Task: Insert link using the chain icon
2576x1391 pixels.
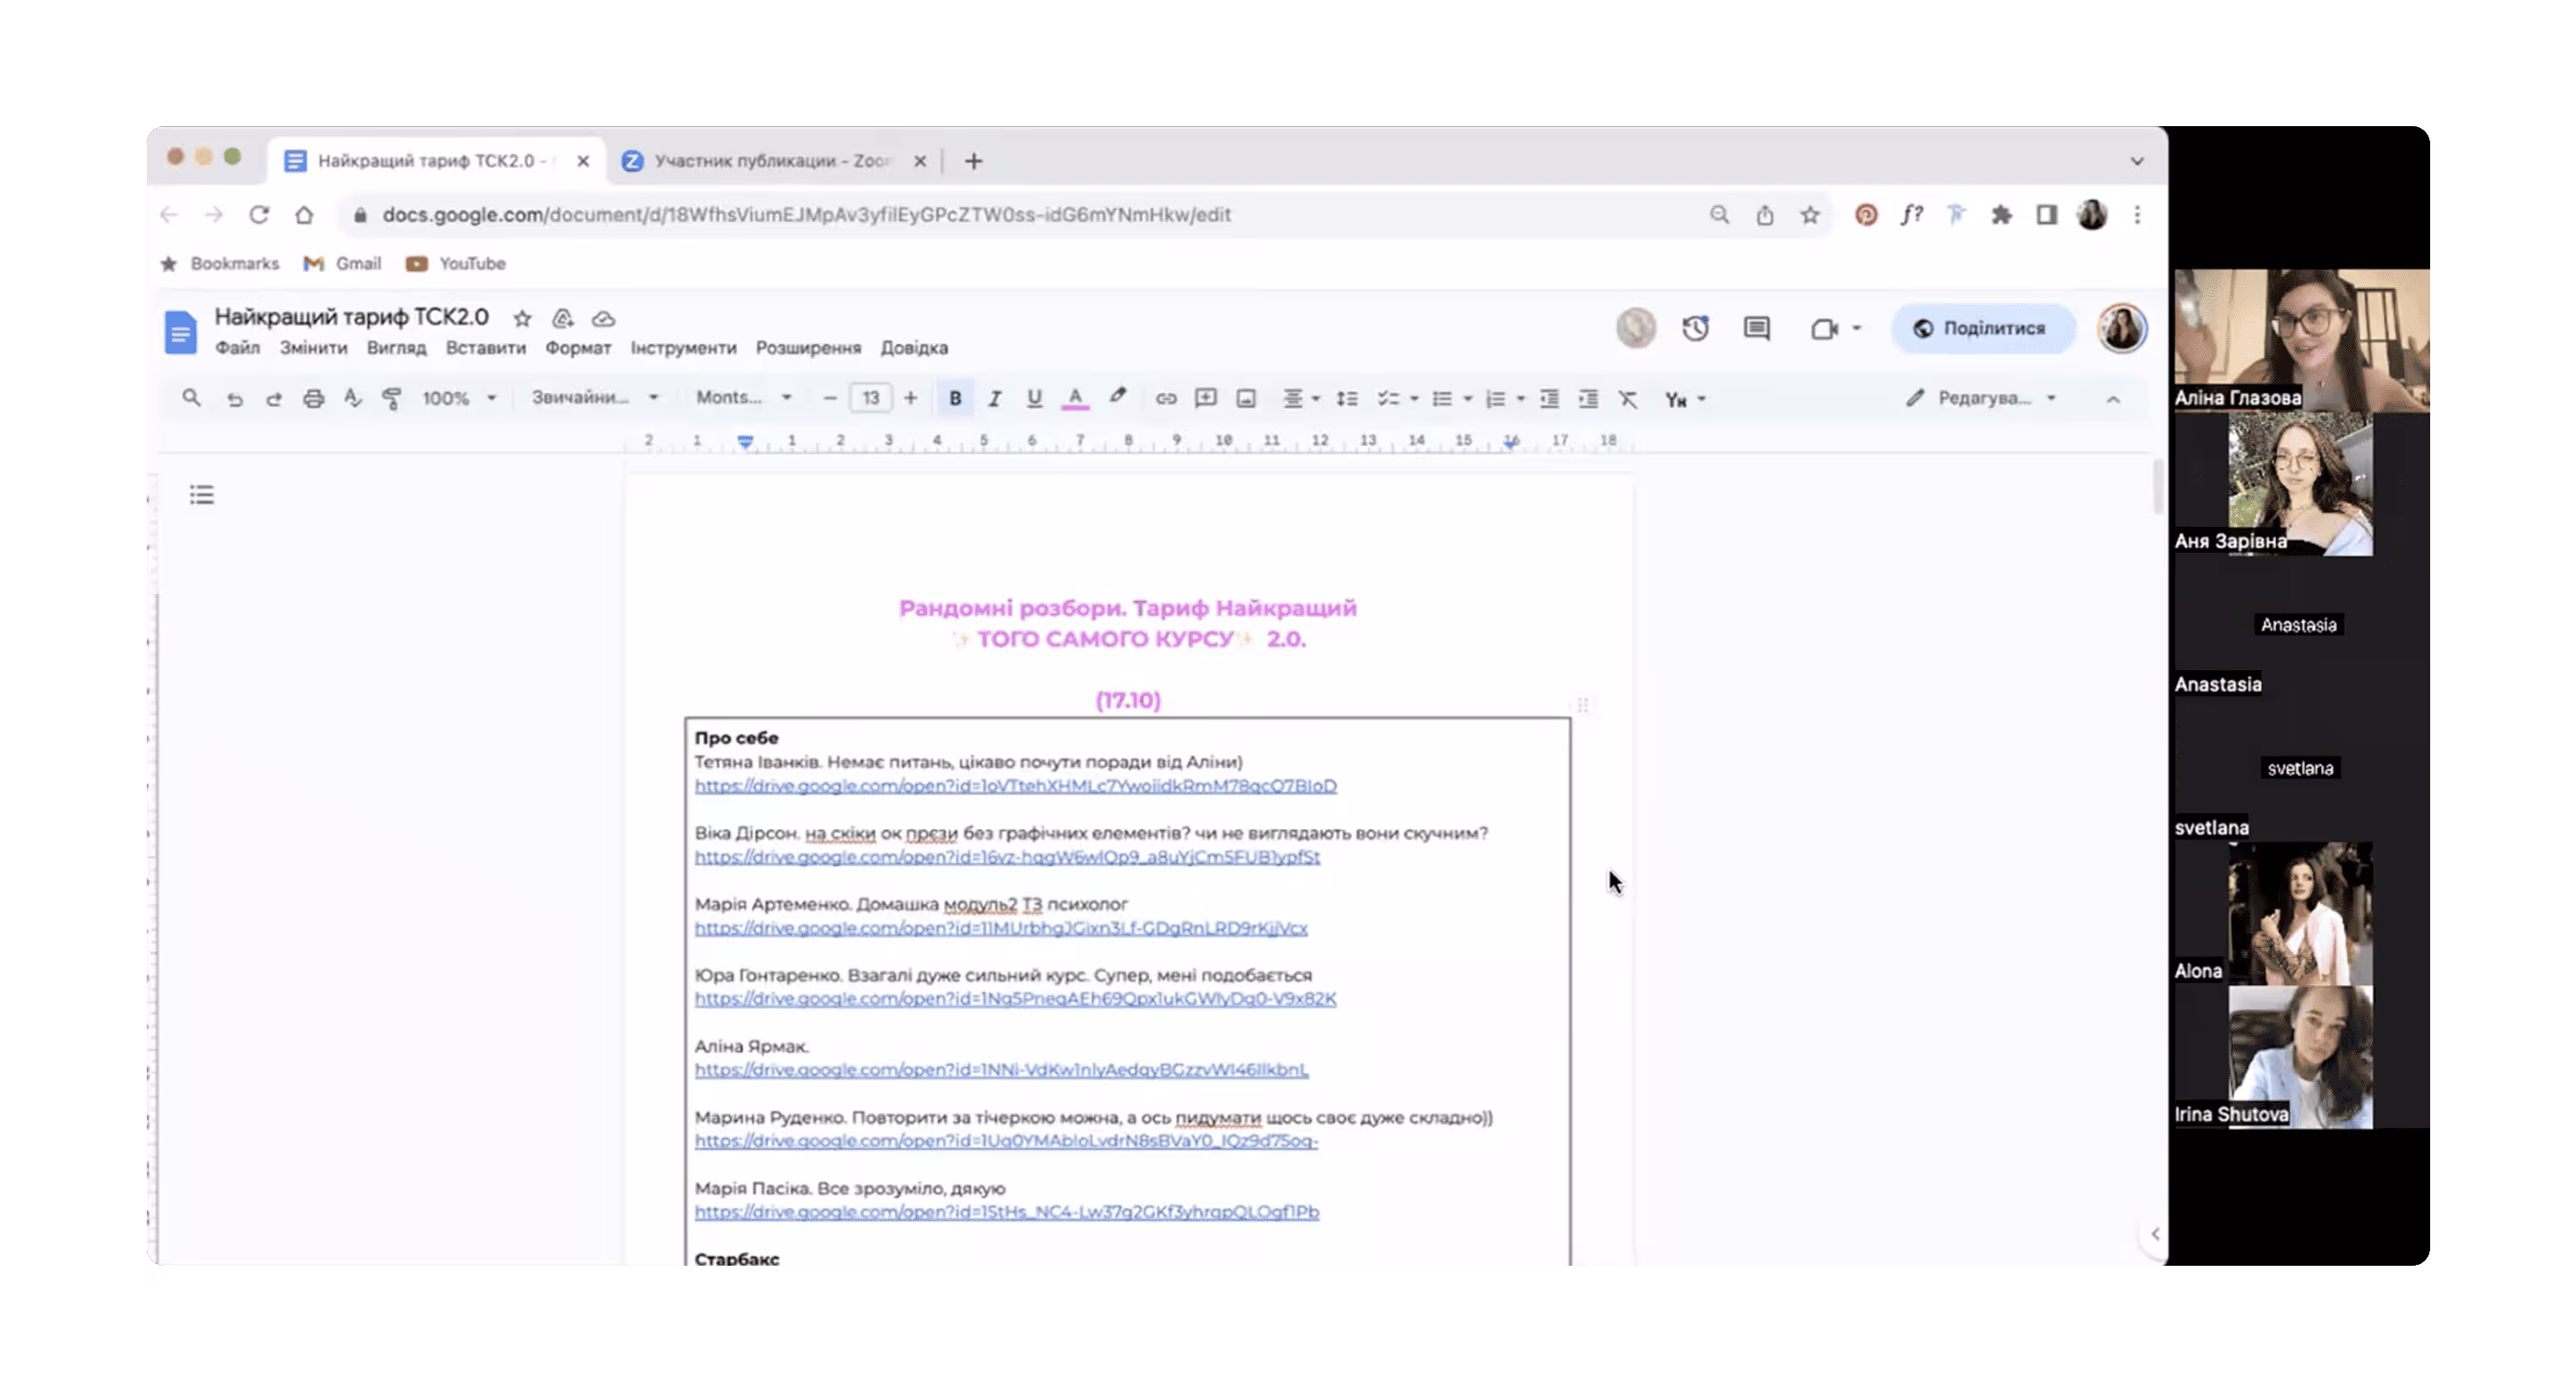Action: [1166, 399]
